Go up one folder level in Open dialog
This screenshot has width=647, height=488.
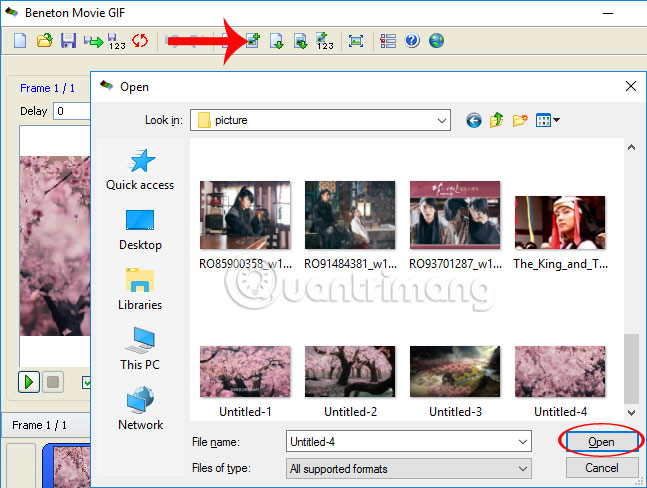click(496, 120)
